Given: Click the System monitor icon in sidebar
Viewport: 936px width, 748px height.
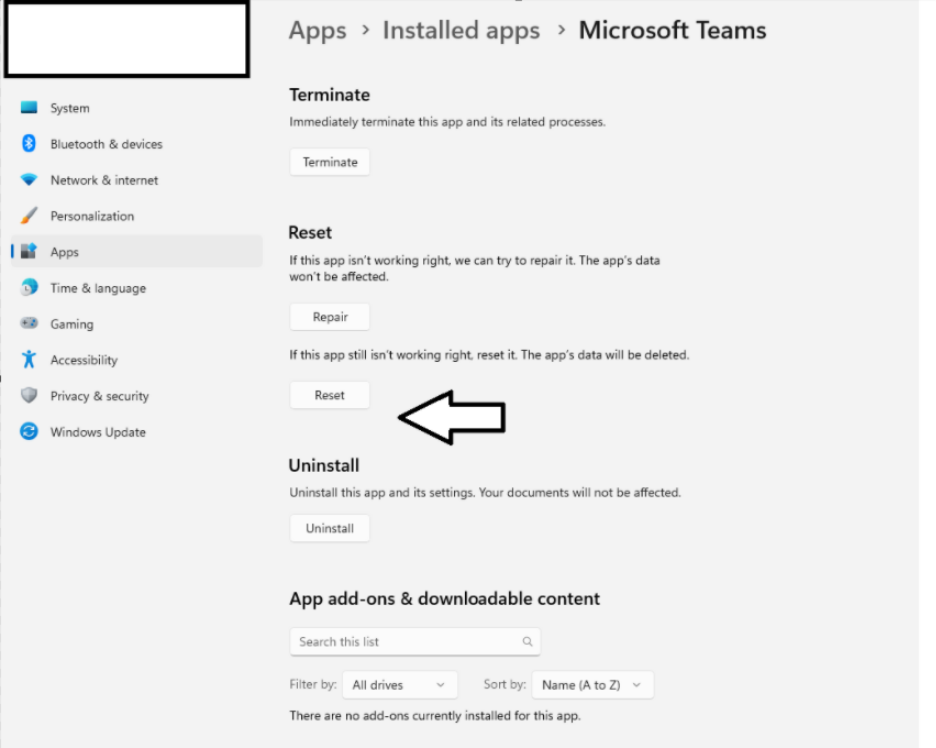Looking at the screenshot, I should tap(29, 107).
